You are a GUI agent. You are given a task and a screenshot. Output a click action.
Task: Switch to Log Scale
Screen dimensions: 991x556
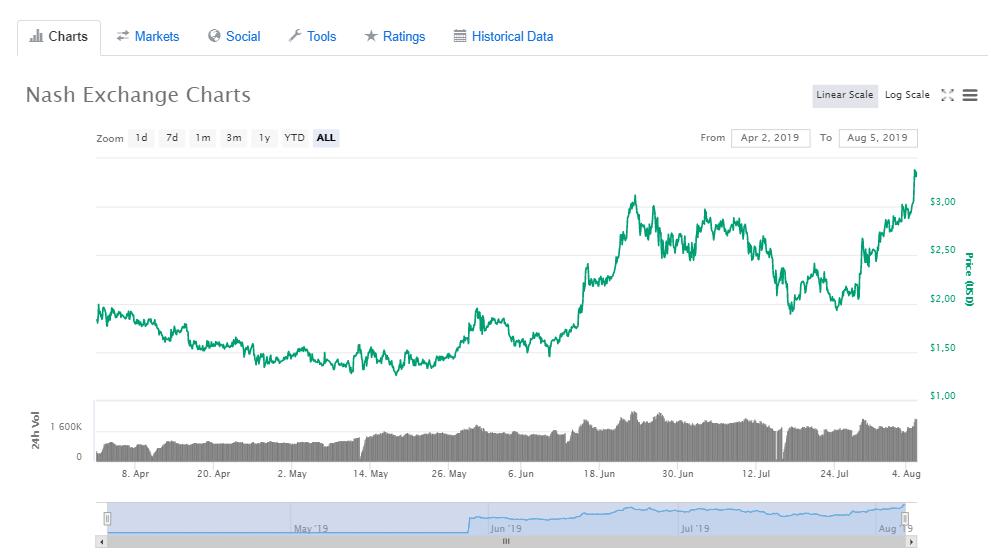(907, 95)
